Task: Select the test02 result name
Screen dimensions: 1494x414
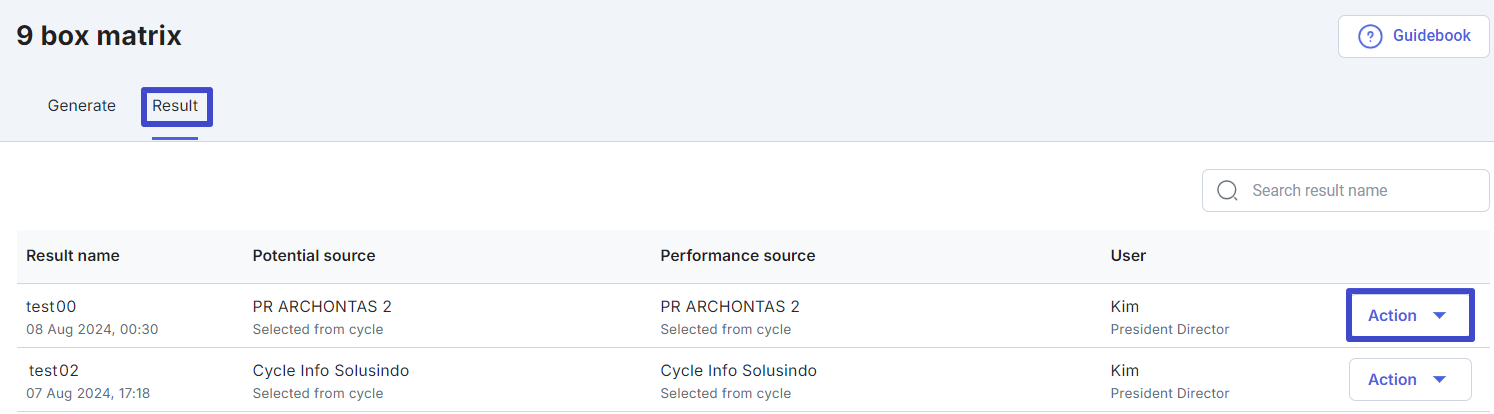Action: pos(52,371)
